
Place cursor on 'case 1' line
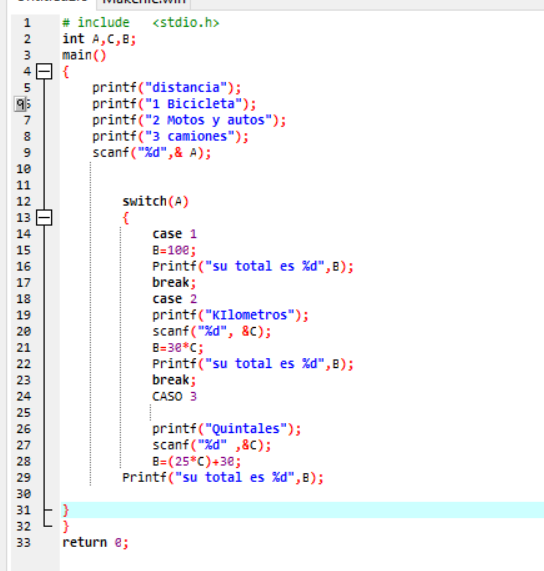[174, 234]
